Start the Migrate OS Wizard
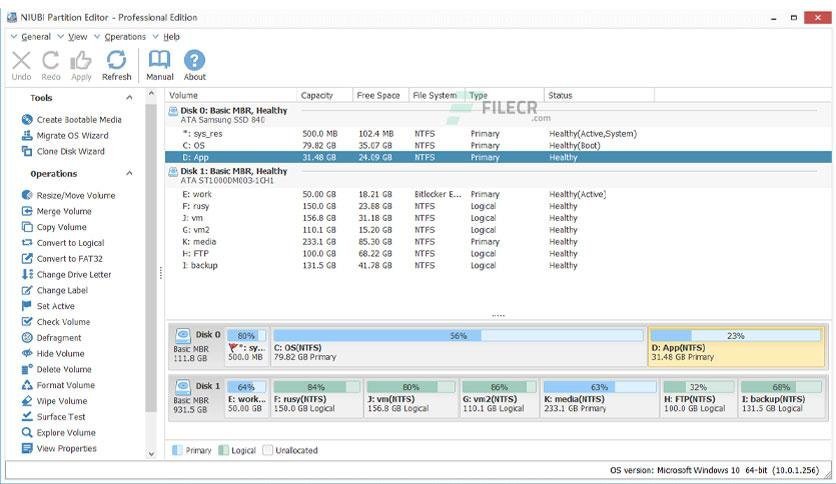The height and width of the screenshot is (484, 836). [65, 135]
